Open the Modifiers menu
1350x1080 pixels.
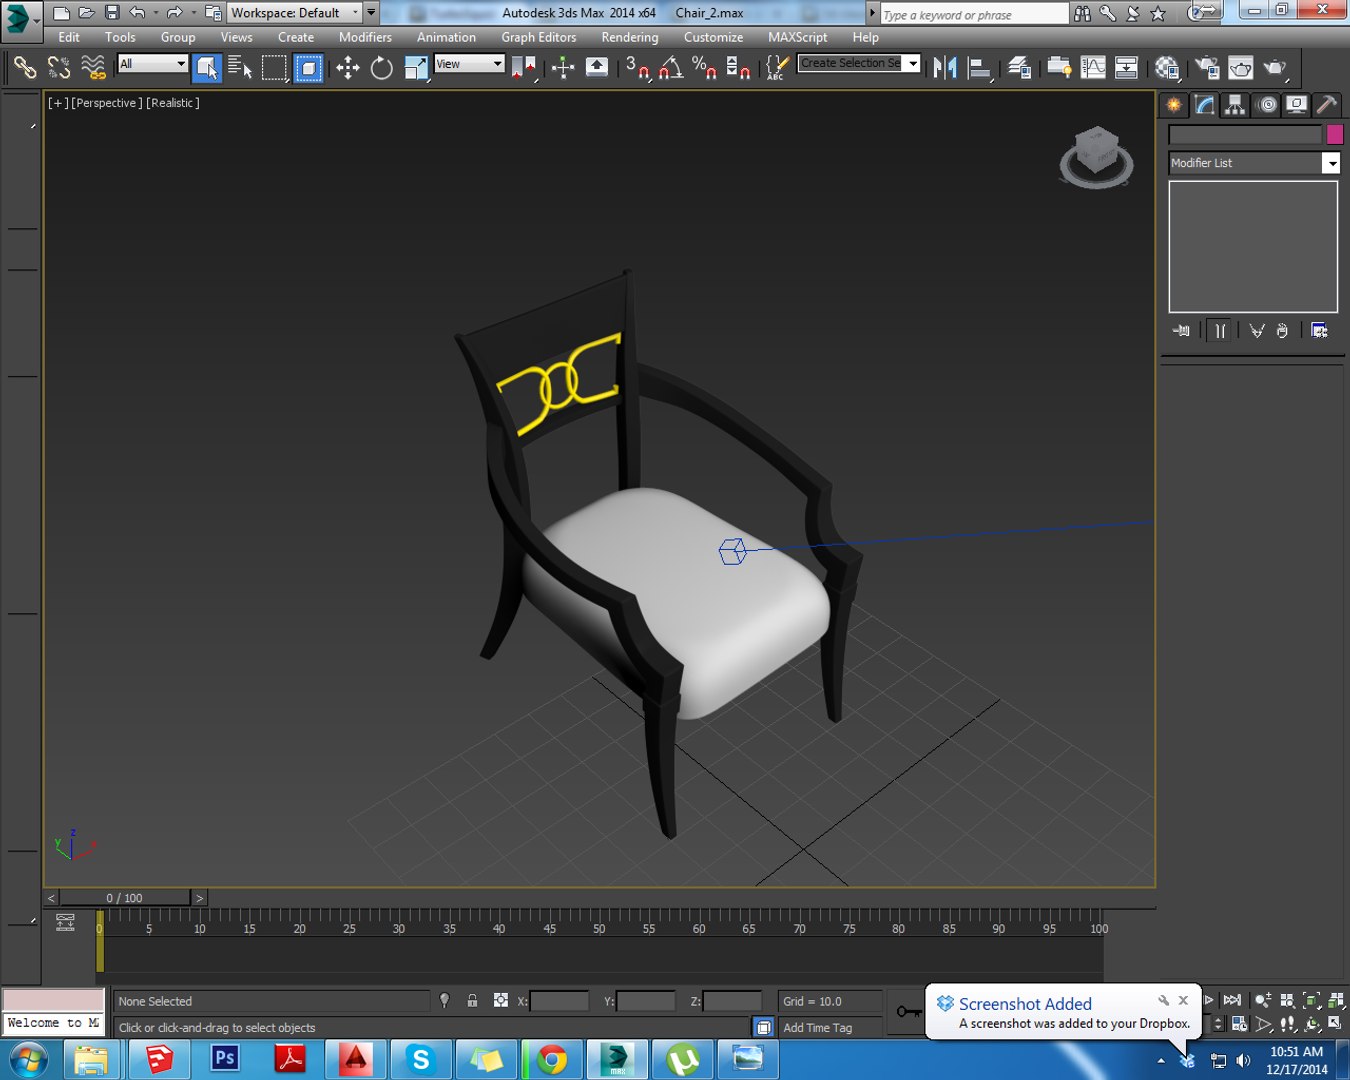[365, 37]
